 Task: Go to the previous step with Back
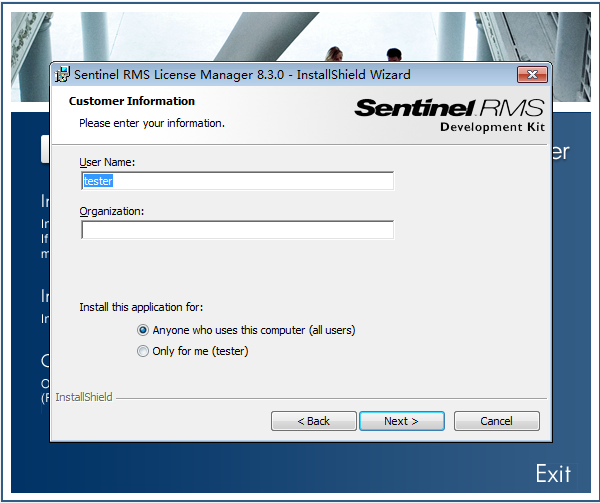pos(313,421)
